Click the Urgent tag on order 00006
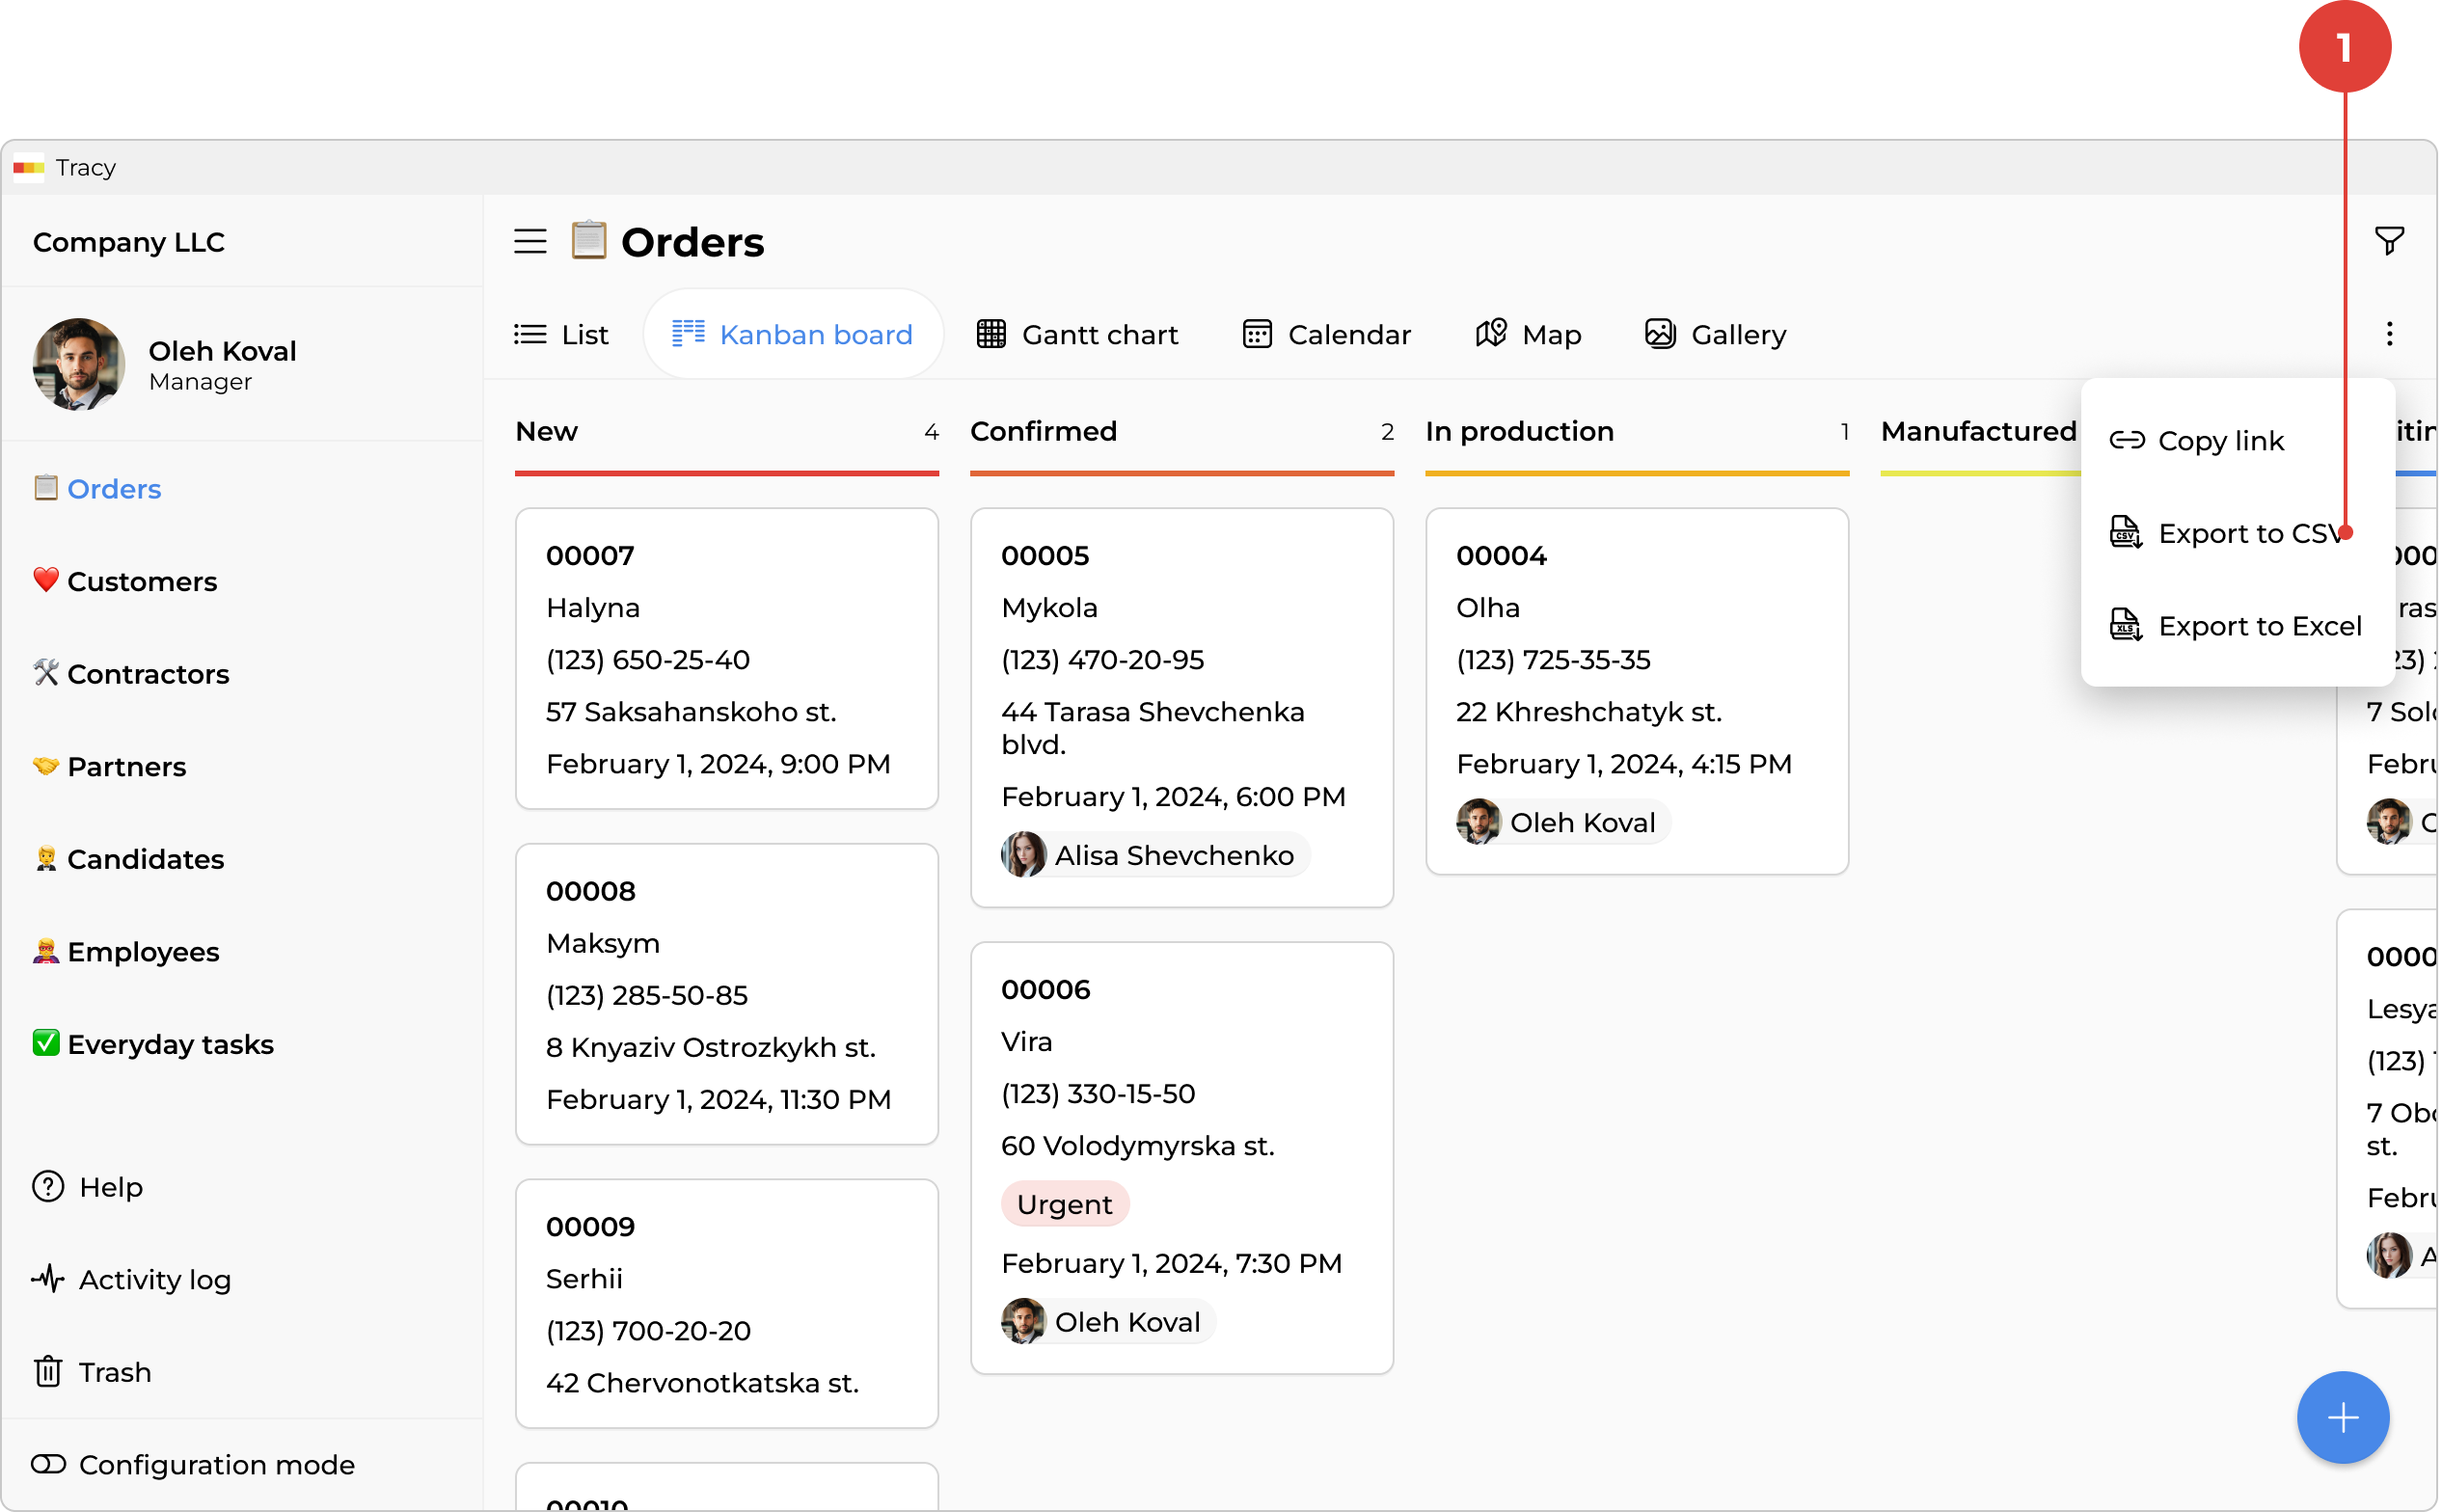 coord(1064,1204)
